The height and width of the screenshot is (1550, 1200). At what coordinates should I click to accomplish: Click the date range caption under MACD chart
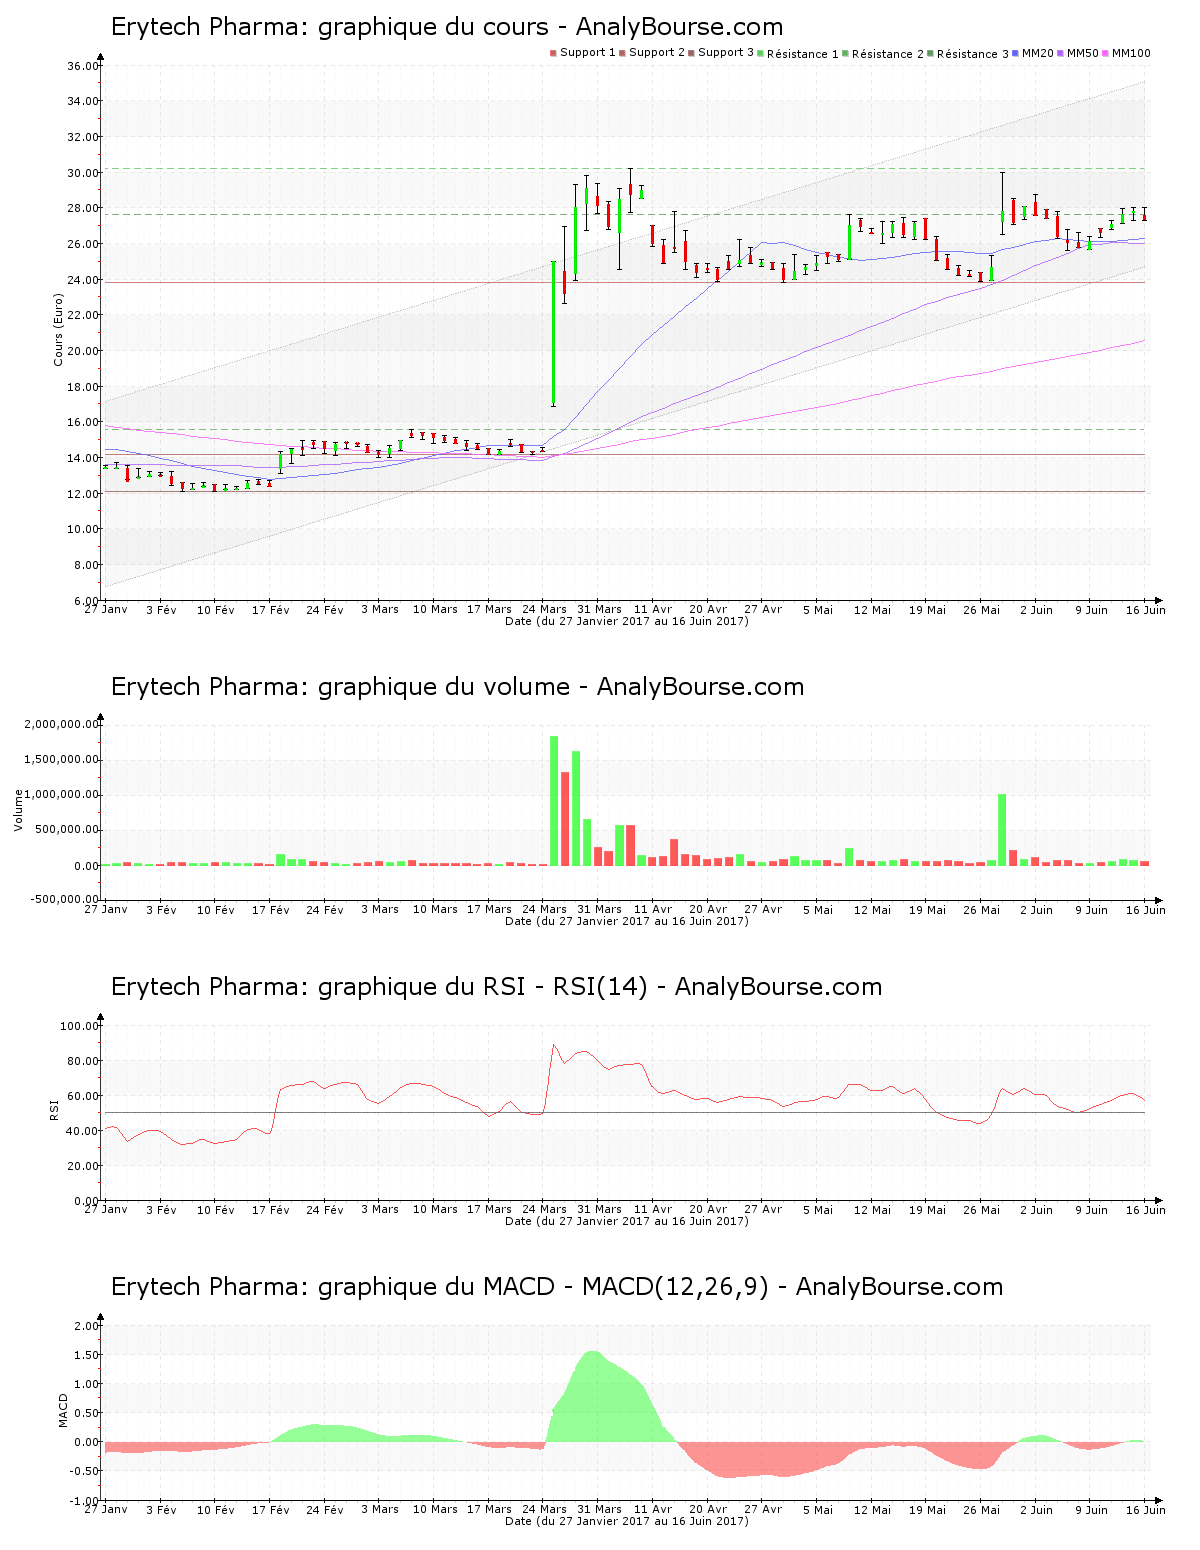(x=627, y=1521)
